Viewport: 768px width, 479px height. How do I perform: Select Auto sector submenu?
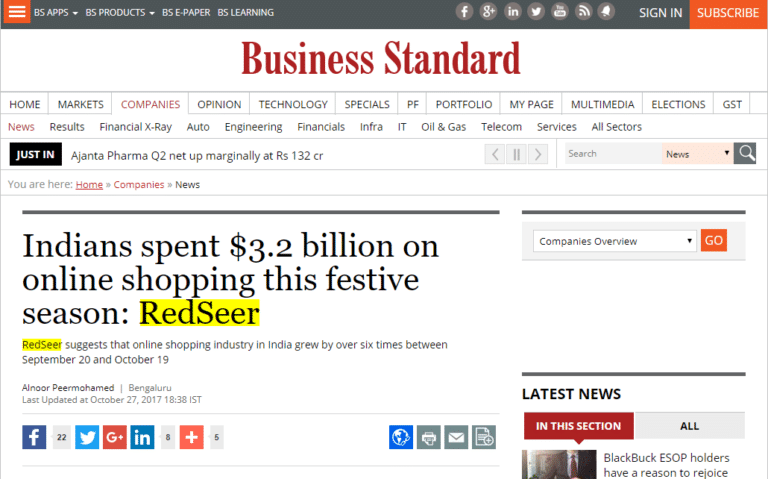[x=198, y=127]
